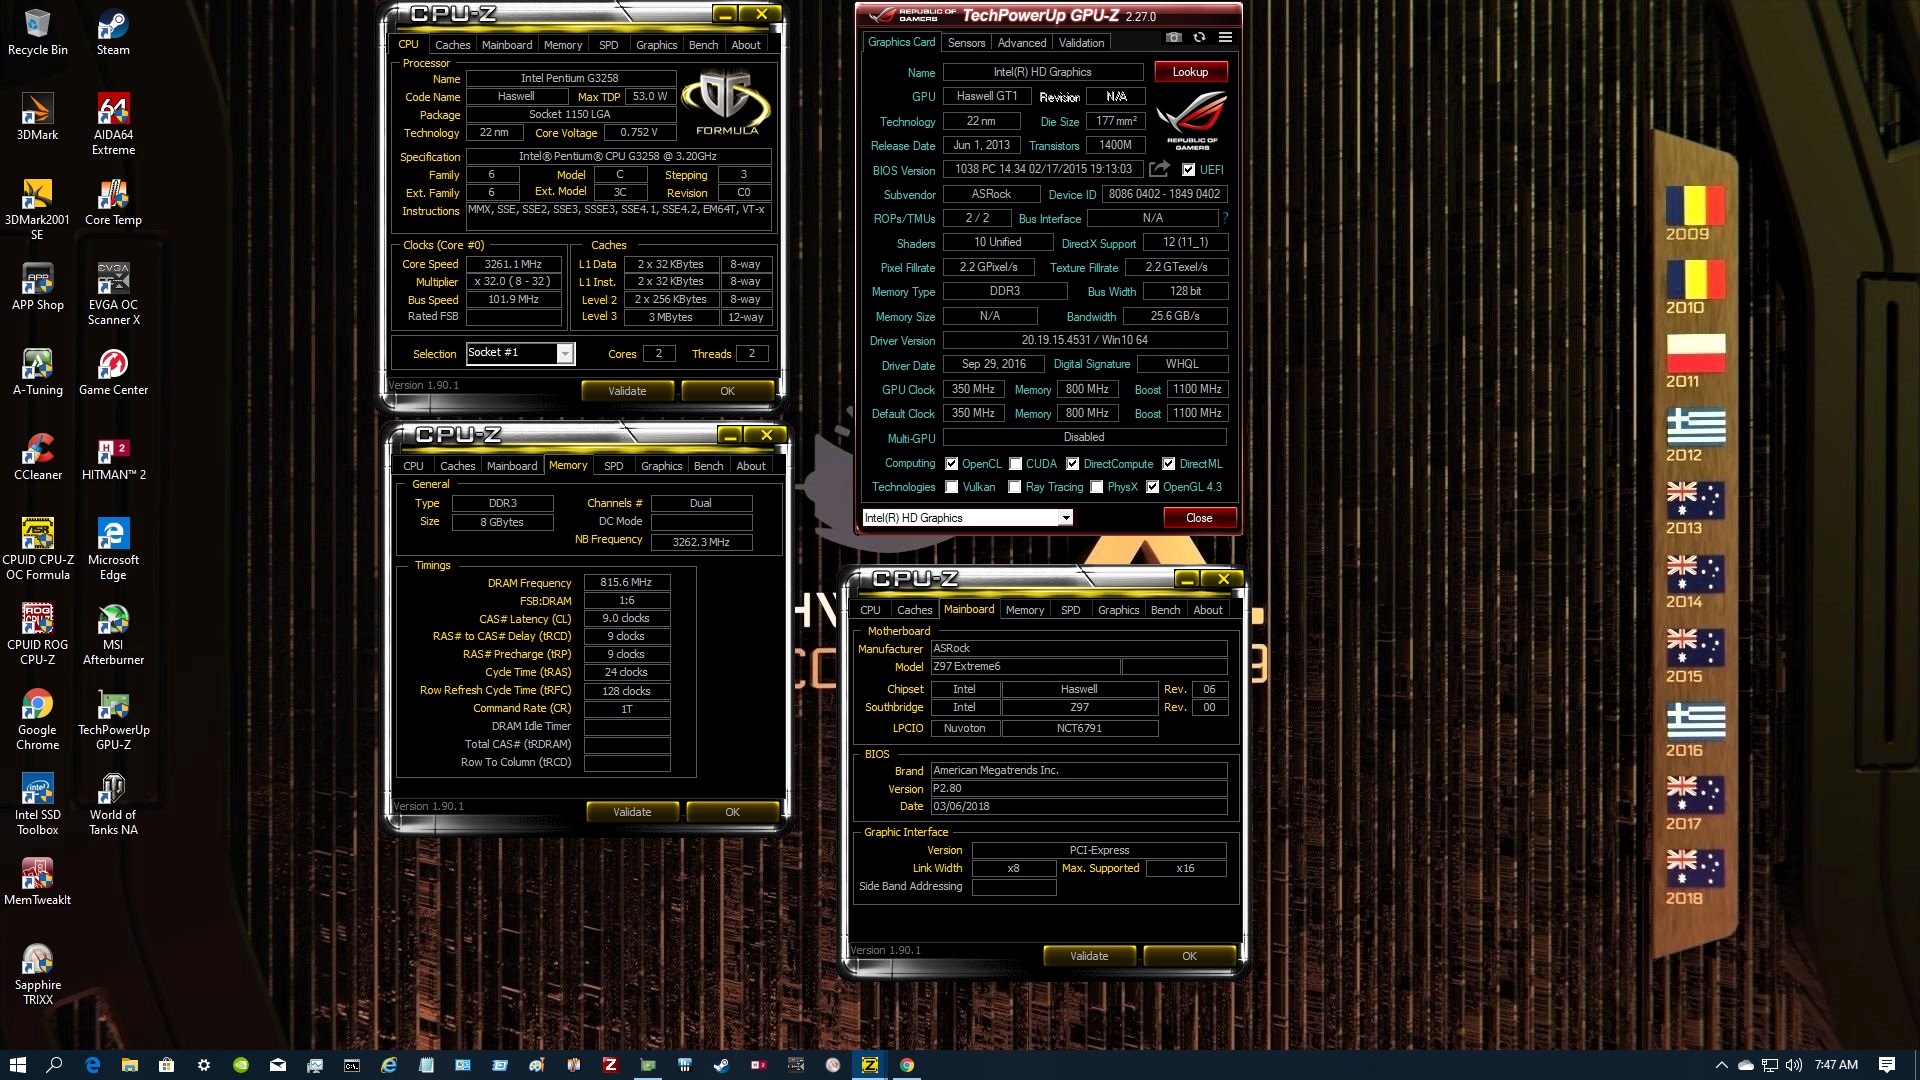Screen dimensions: 1920x1080
Task: Open ASRock APP Shop icon
Action: click(37, 288)
